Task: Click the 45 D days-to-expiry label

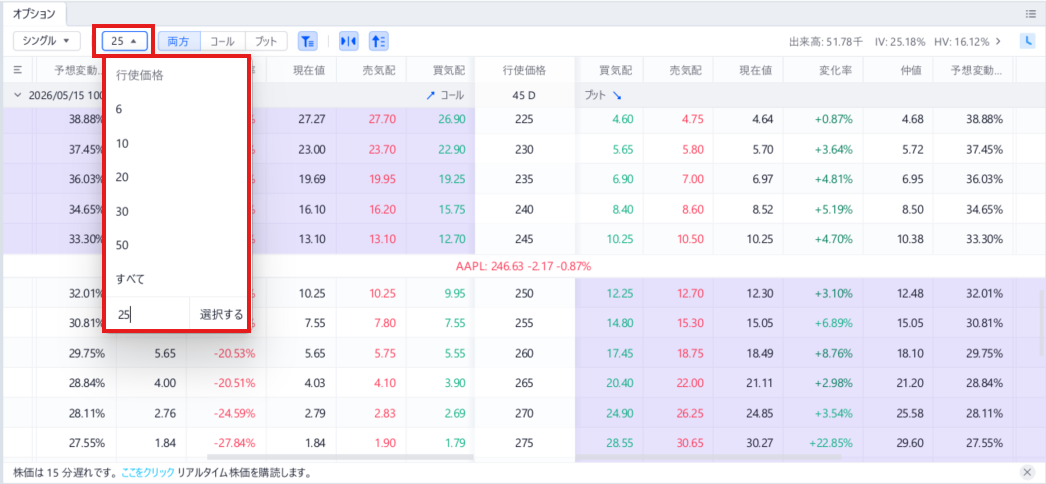Action: tap(524, 95)
